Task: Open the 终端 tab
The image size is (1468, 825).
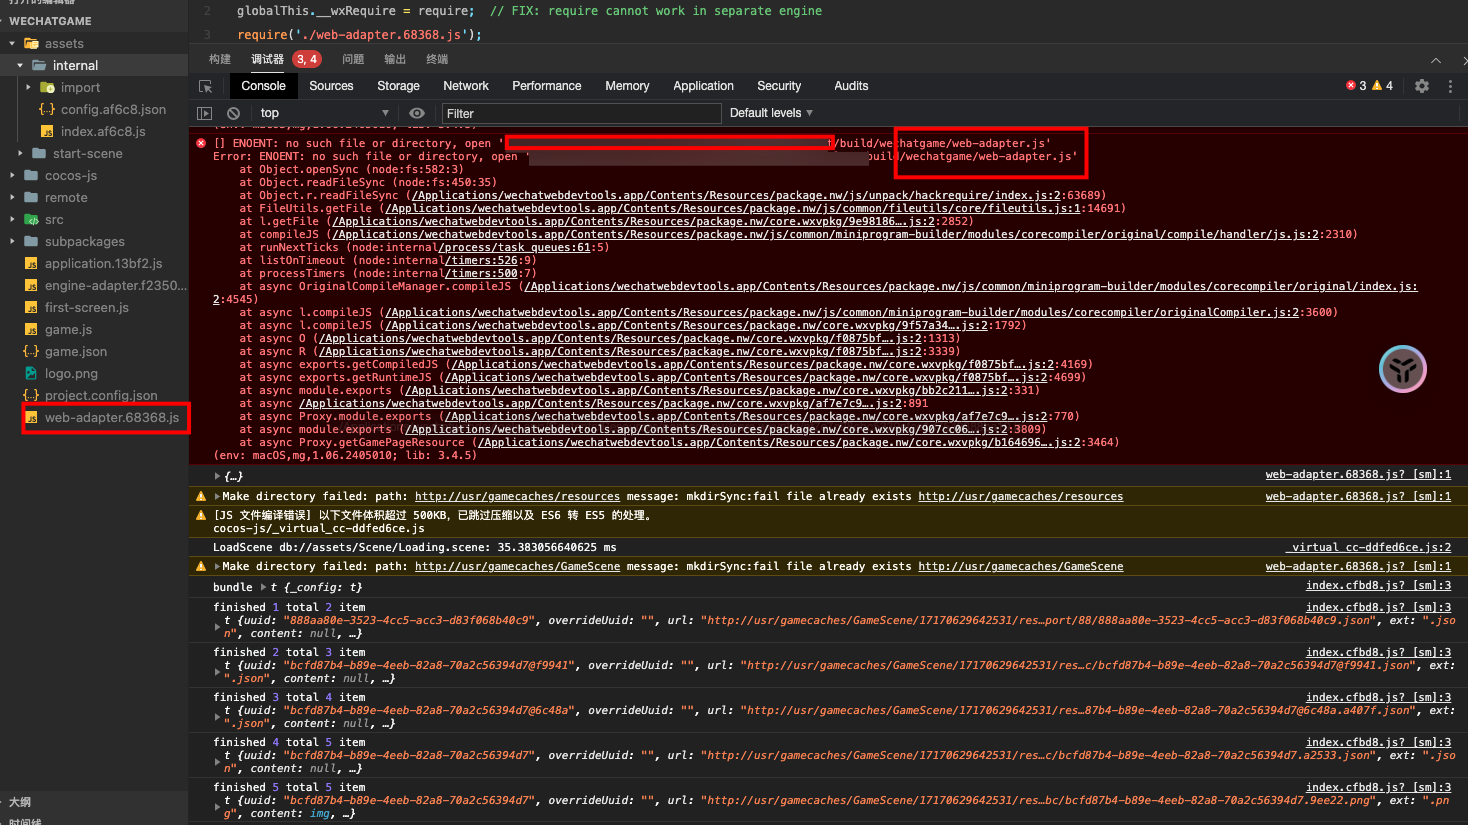Action: [x=437, y=60]
